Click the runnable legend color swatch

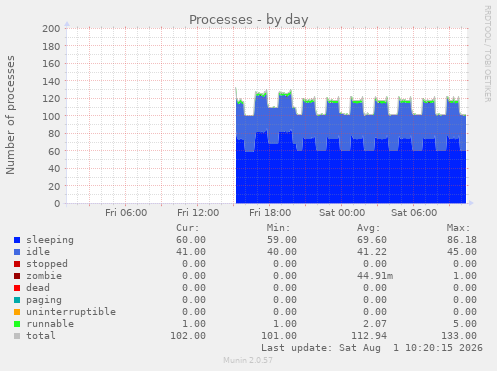17,324
